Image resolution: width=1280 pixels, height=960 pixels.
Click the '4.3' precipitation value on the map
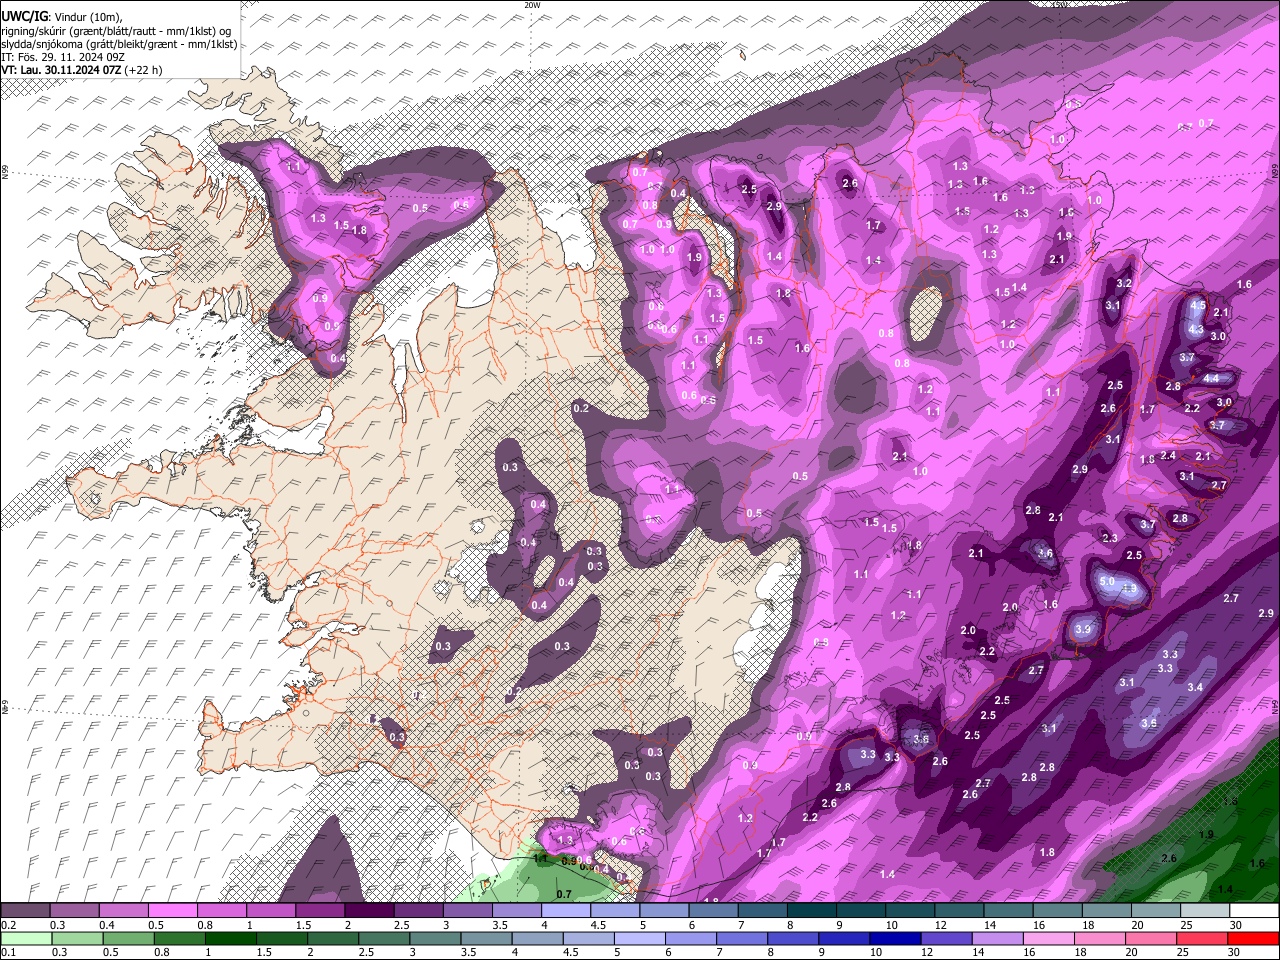1195,329
